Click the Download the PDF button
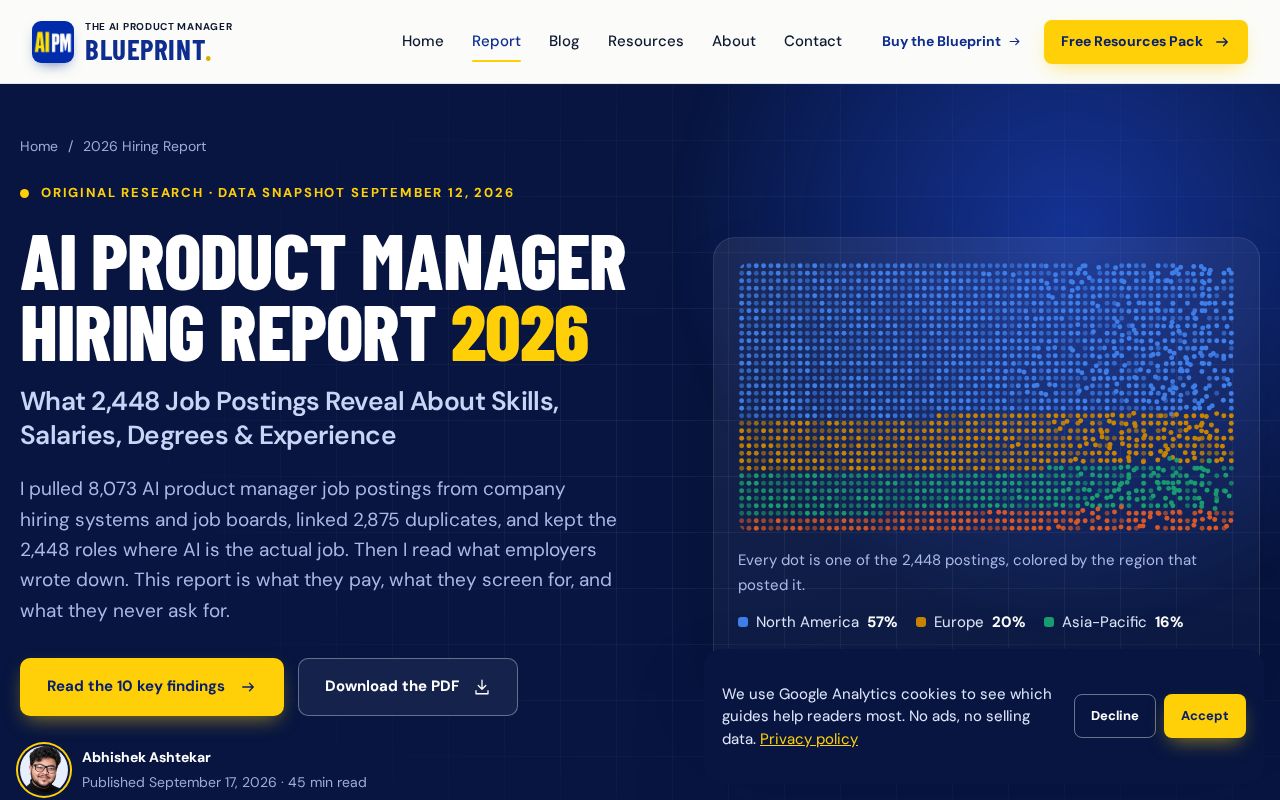The image size is (1280, 800). [408, 687]
